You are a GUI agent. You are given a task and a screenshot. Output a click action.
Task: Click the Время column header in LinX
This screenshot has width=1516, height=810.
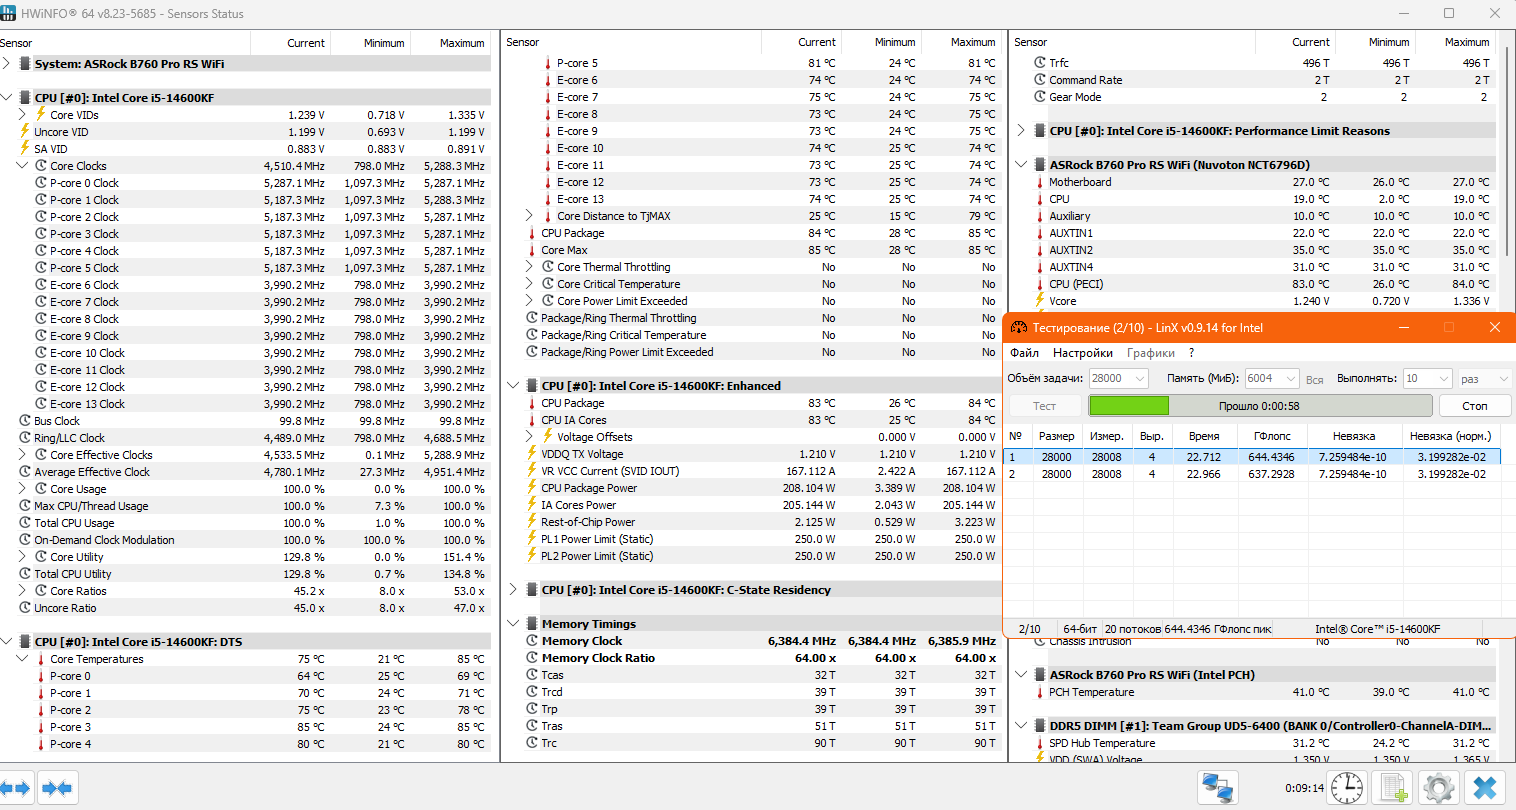(1204, 436)
